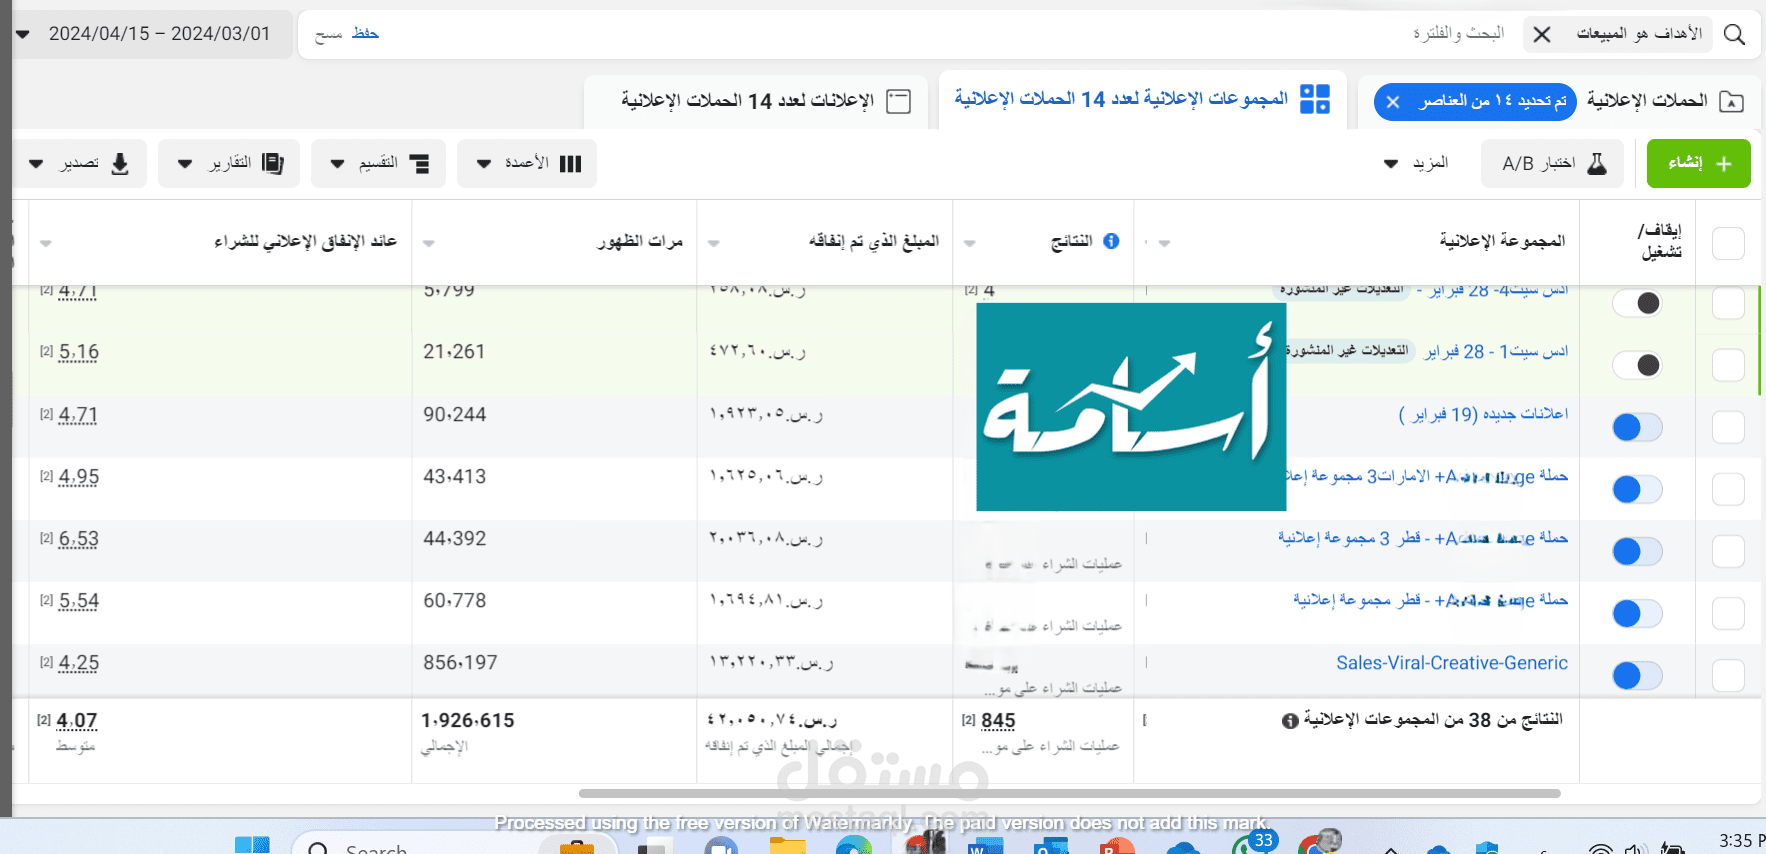1766x854 pixels.
Task: Click the ROAS value 4.95
Action: (x=79, y=477)
